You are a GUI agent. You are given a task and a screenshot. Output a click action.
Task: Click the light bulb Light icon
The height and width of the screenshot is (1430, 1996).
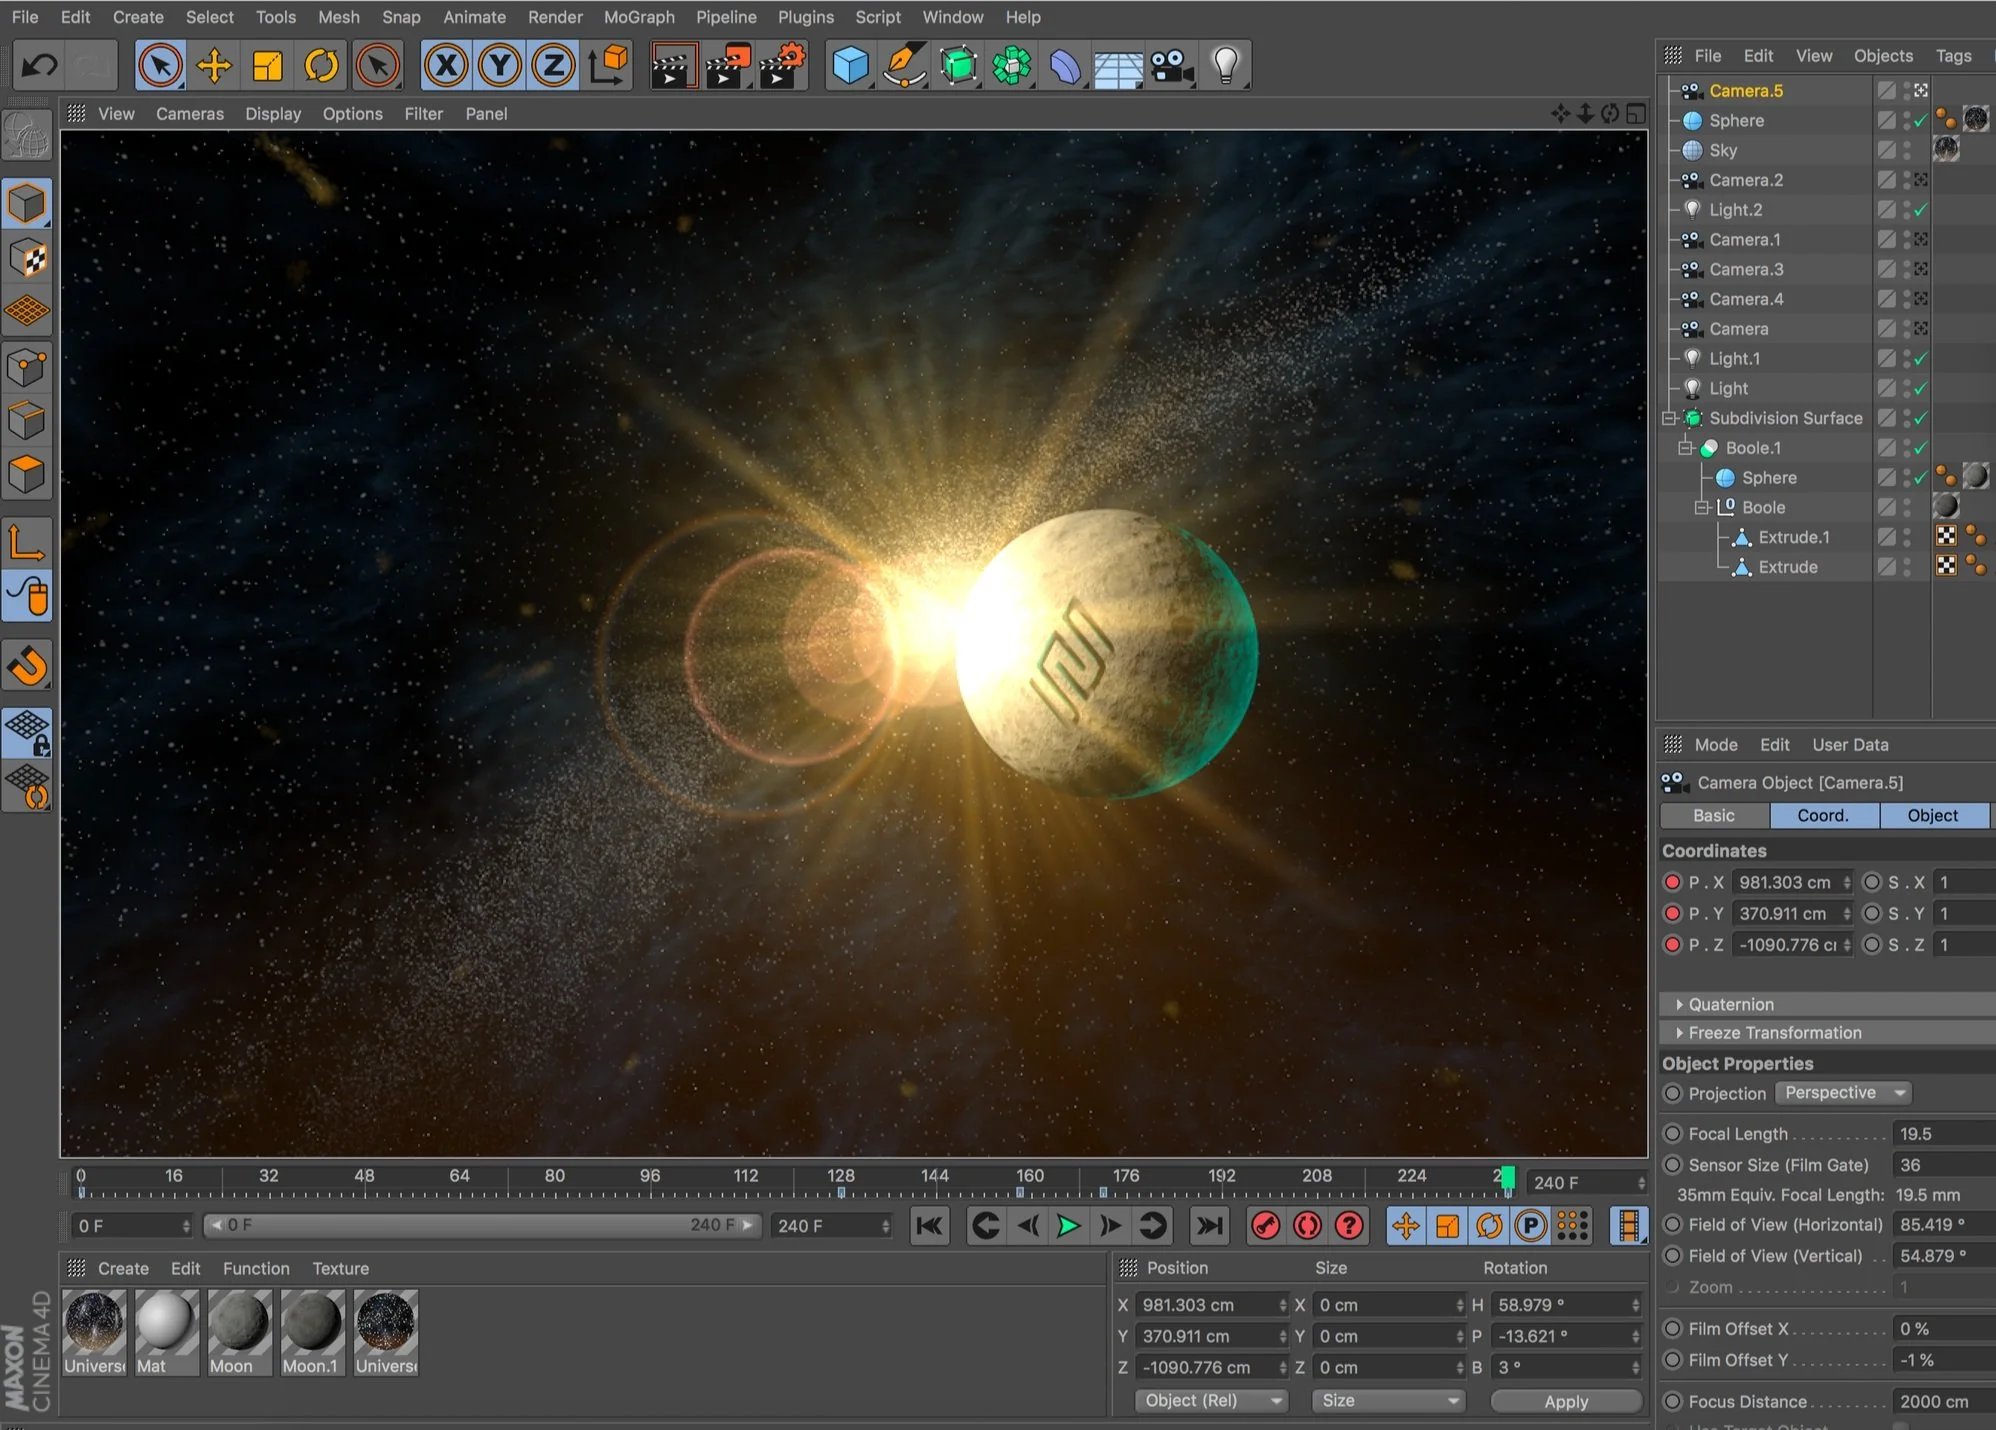coord(1226,66)
